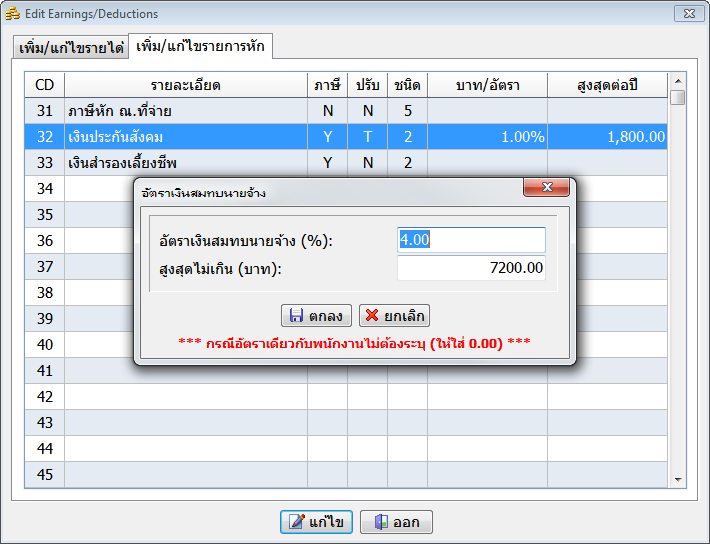
Task: Select row 33 เงินสำรองเลี้ยงชีพ
Action: pos(185,162)
